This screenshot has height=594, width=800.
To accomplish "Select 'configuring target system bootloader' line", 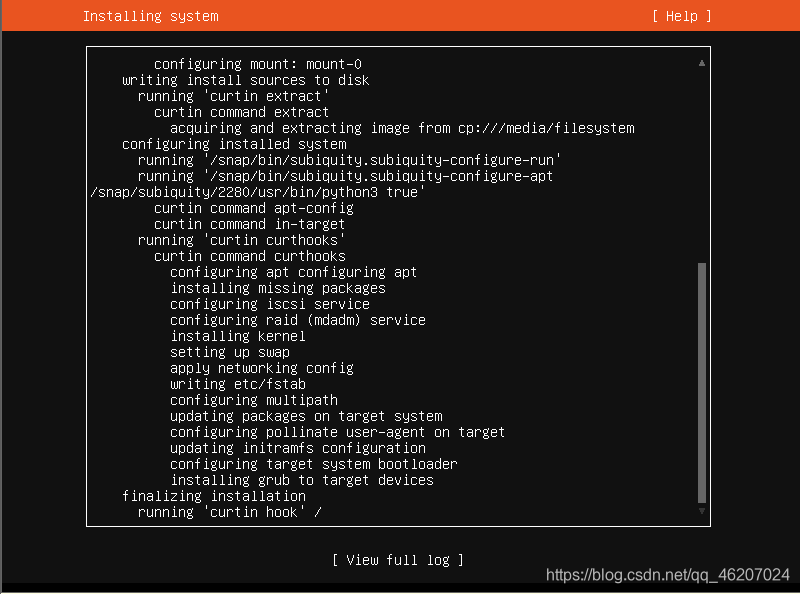I will (x=314, y=464).
